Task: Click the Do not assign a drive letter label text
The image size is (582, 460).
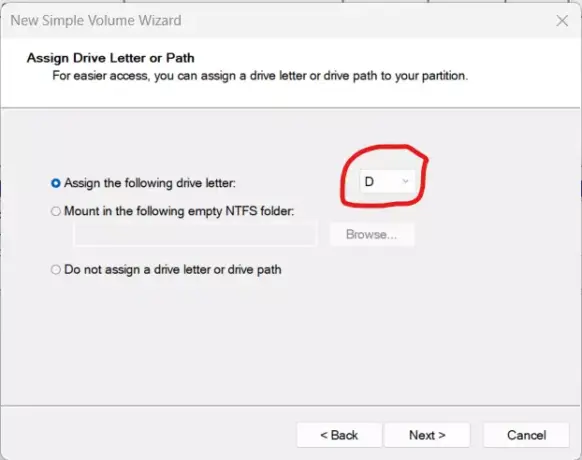Action: [173, 270]
